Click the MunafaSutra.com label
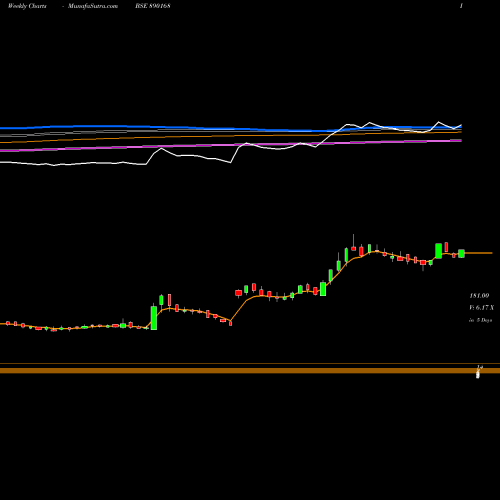 click(93, 6)
